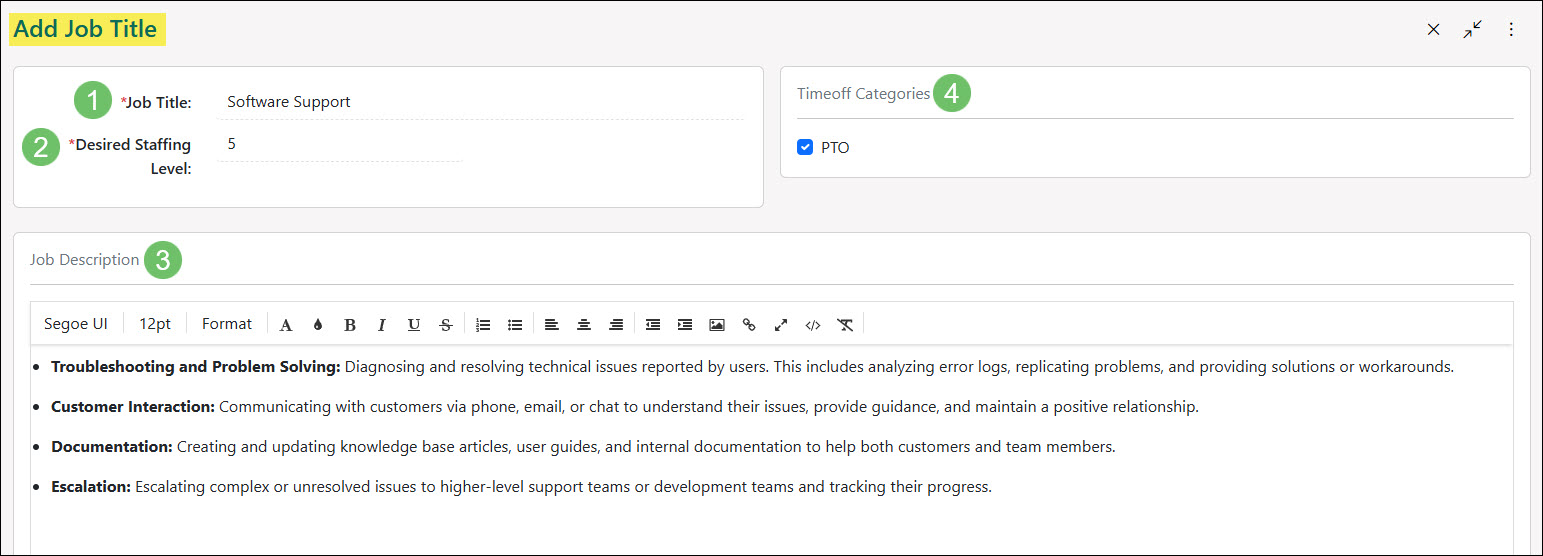Open the HTML source code view
The height and width of the screenshot is (556, 1543).
point(813,325)
